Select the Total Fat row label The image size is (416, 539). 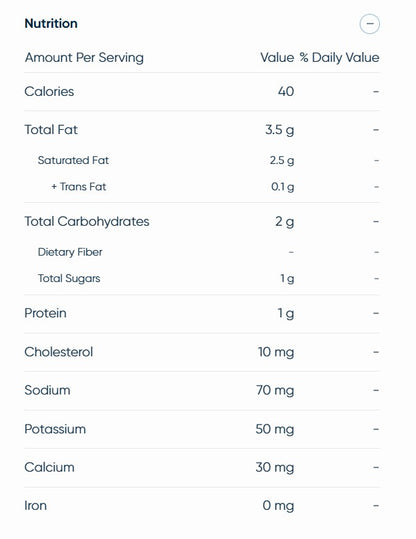point(51,130)
